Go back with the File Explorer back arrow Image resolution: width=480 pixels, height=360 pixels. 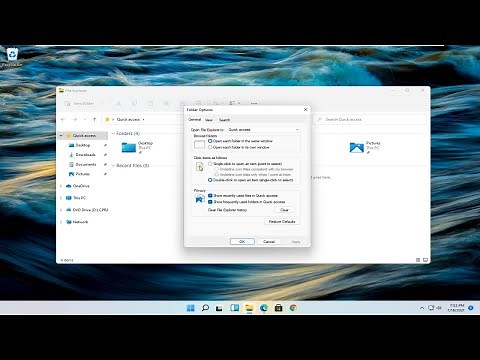tap(63, 119)
